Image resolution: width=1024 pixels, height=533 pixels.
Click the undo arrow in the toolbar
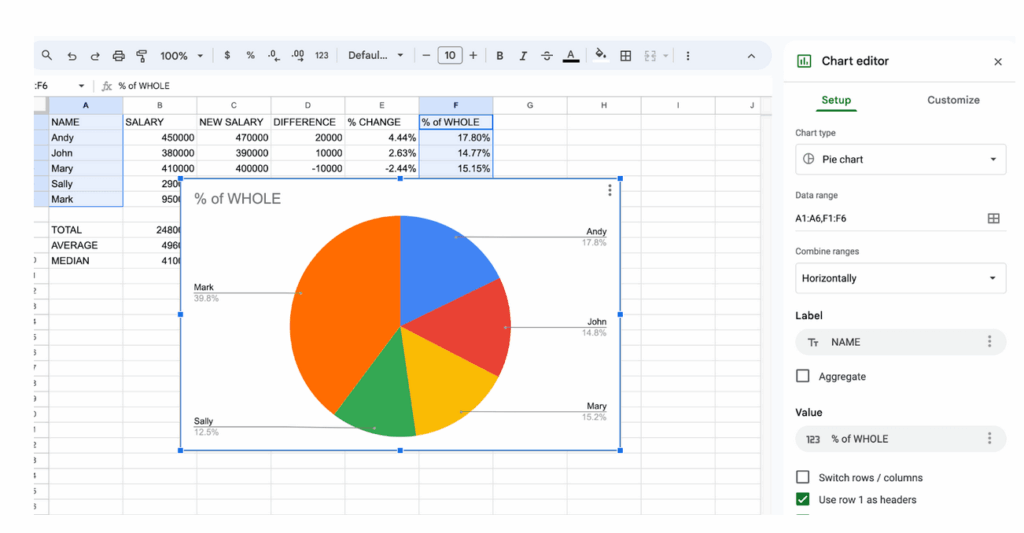coord(72,56)
